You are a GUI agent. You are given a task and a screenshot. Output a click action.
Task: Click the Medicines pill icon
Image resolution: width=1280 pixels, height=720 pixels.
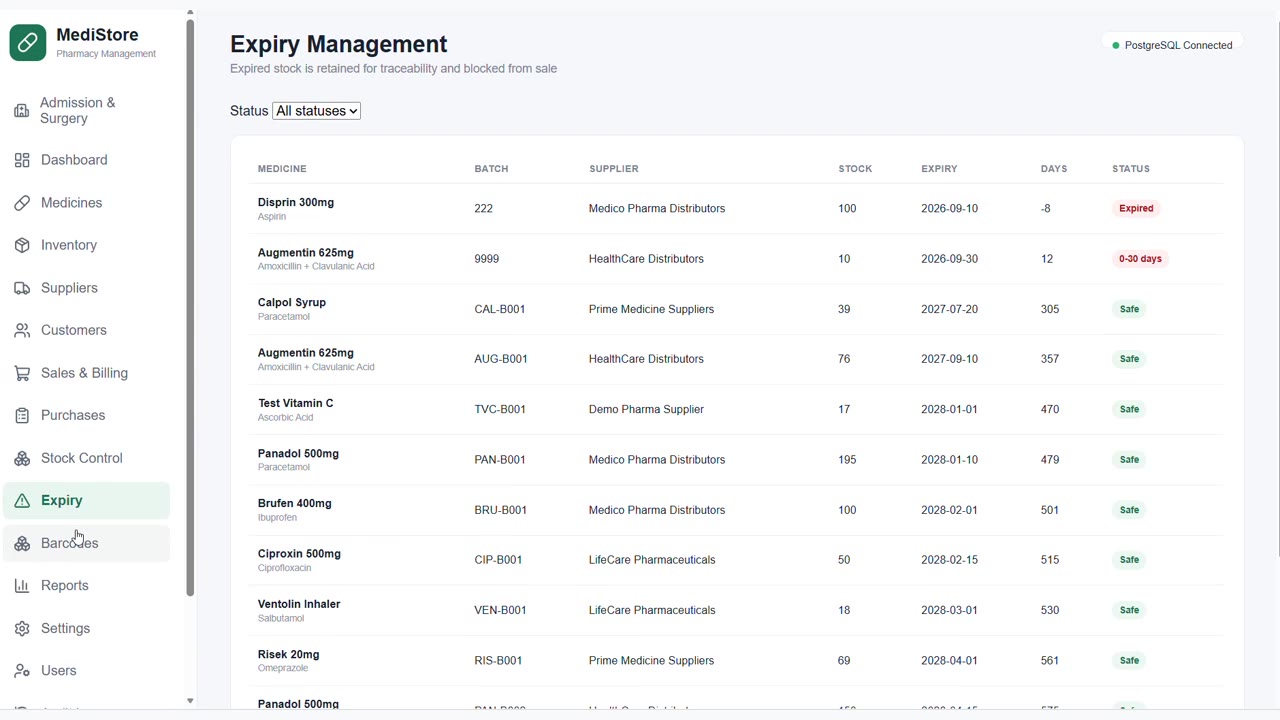[22, 203]
